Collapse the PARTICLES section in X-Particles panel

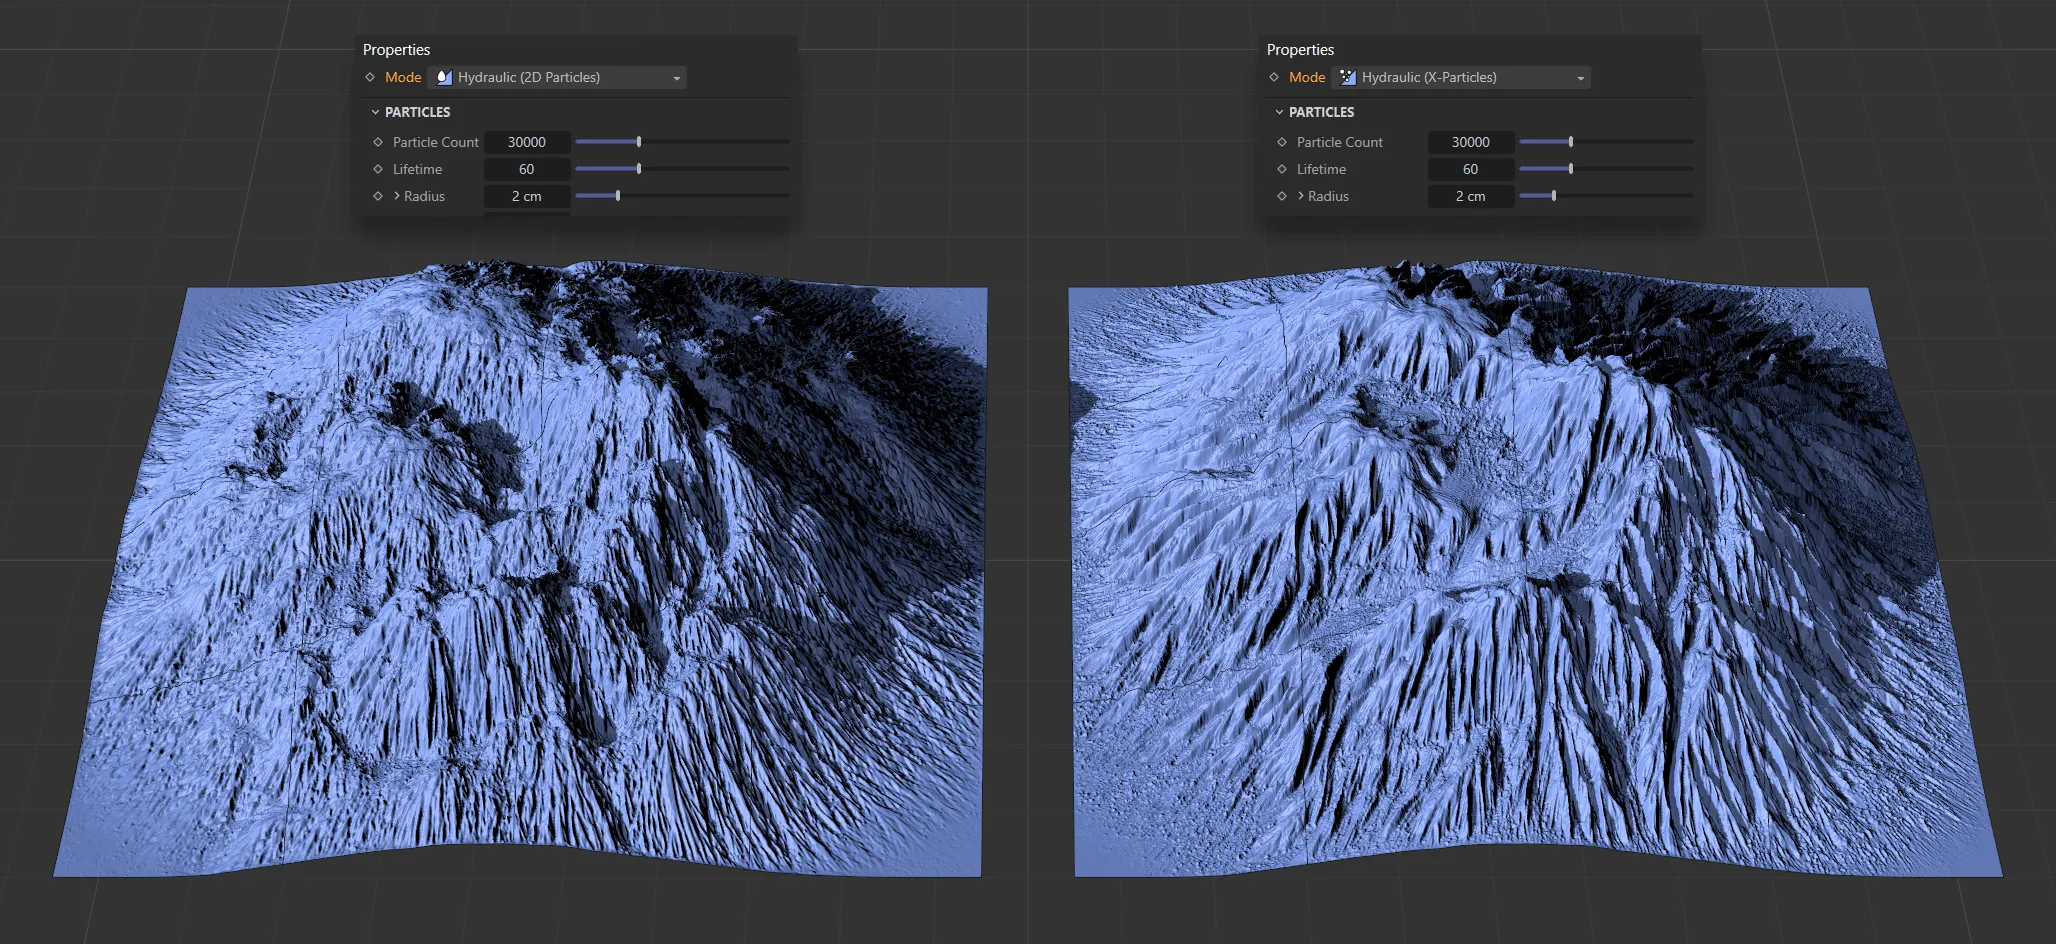point(1280,112)
